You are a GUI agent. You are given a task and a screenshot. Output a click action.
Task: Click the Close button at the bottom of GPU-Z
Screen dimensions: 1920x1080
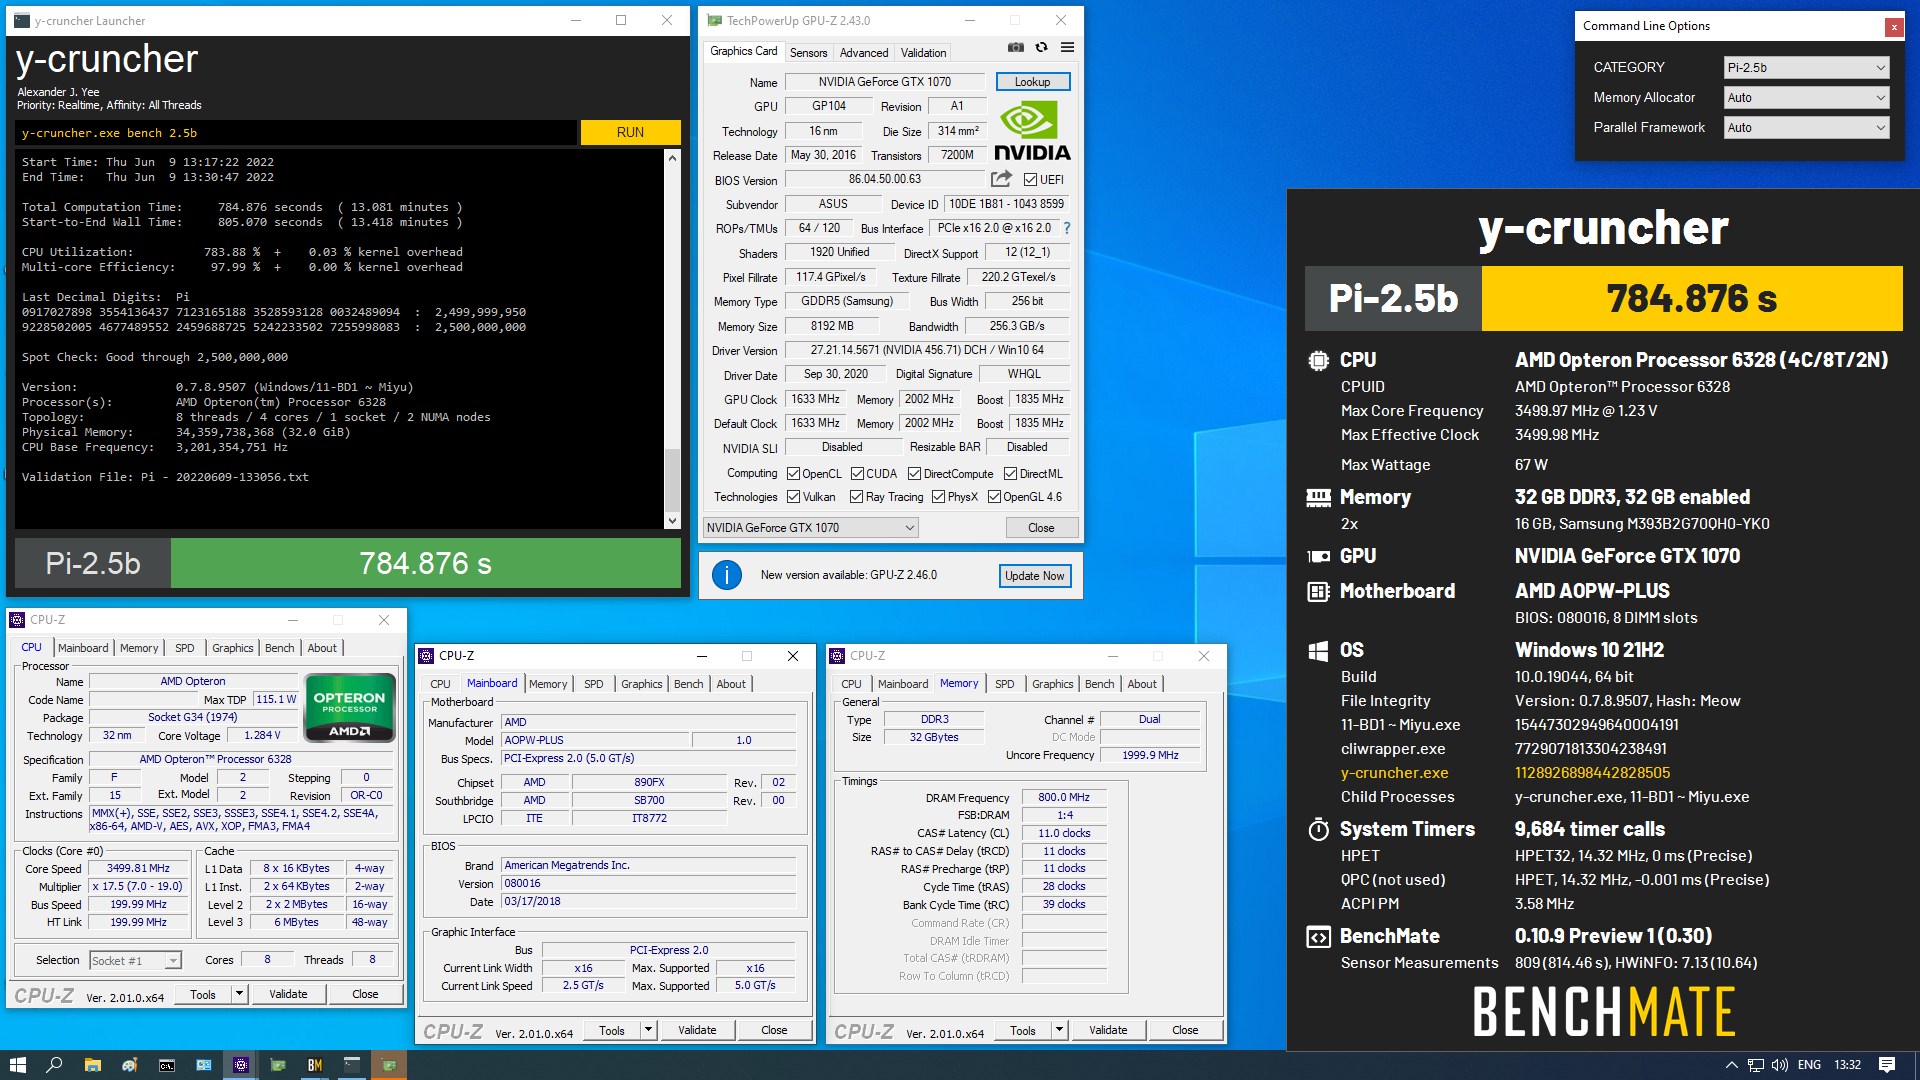[x=1041, y=528]
